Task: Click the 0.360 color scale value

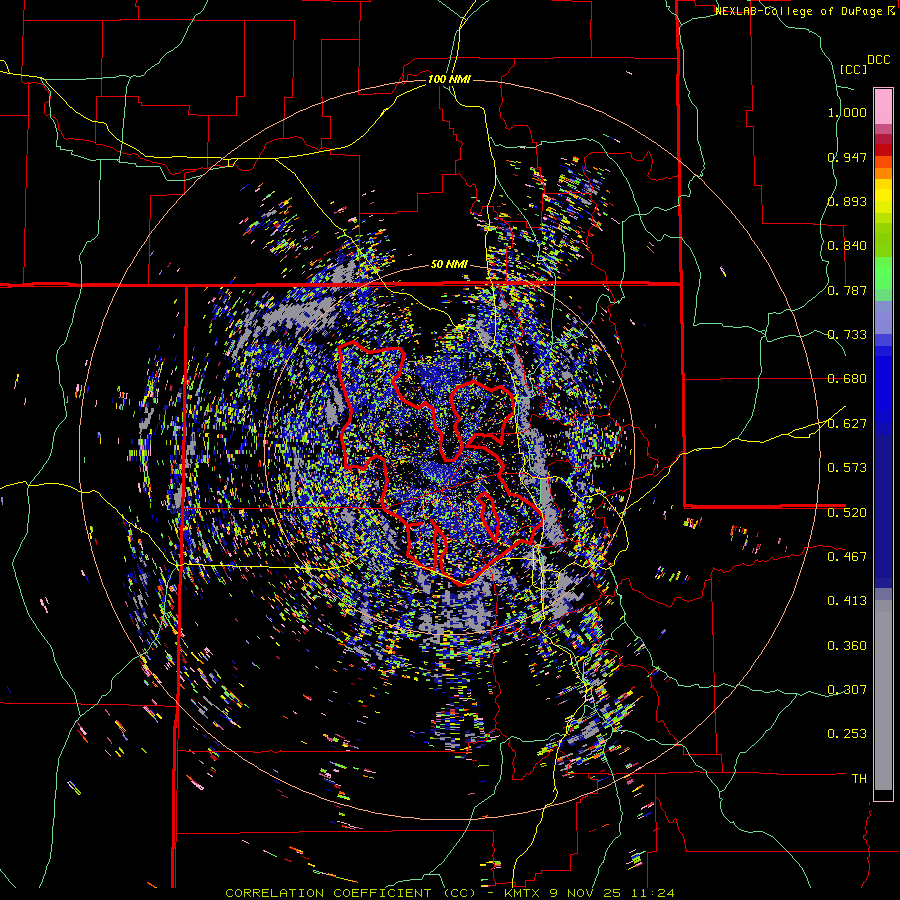Action: (847, 646)
